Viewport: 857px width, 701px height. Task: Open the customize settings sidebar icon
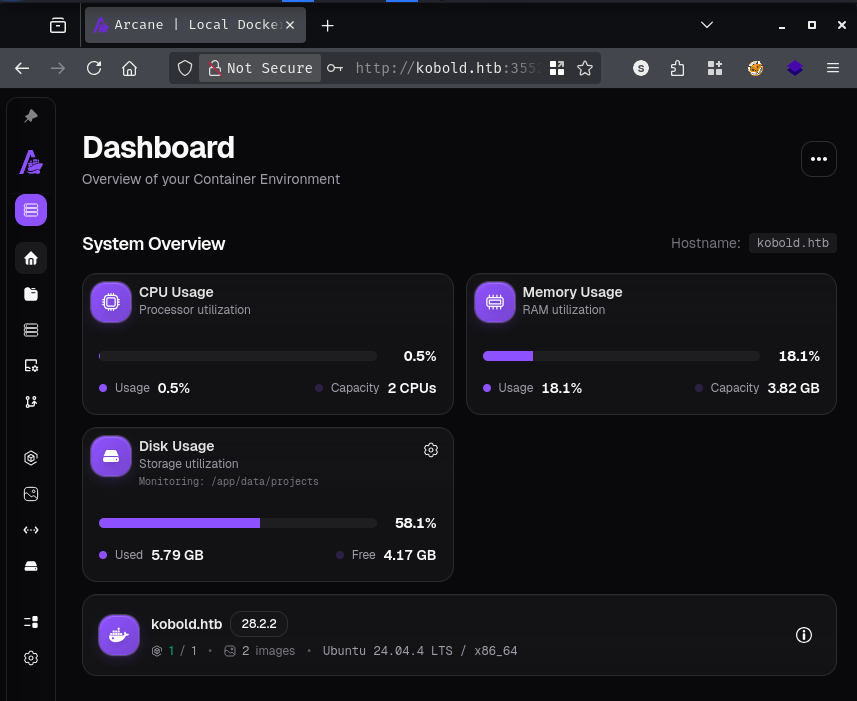click(31, 366)
